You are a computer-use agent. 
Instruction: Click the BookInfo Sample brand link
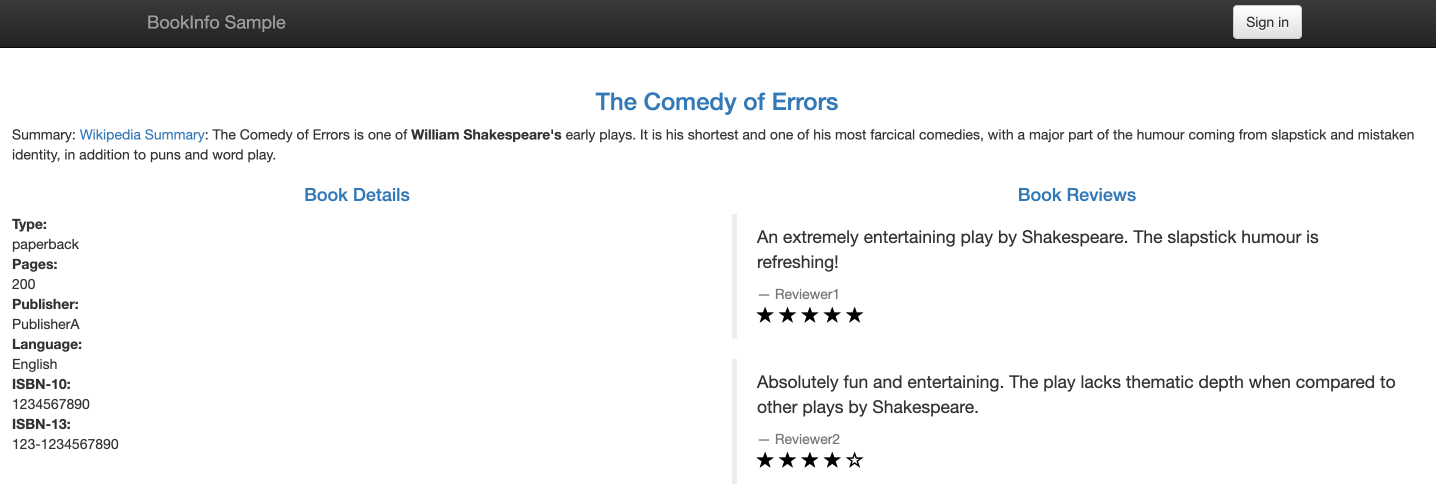pos(216,22)
